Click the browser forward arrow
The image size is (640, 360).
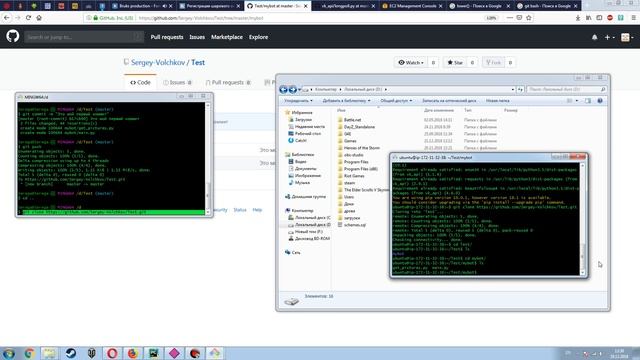click(x=18, y=18)
